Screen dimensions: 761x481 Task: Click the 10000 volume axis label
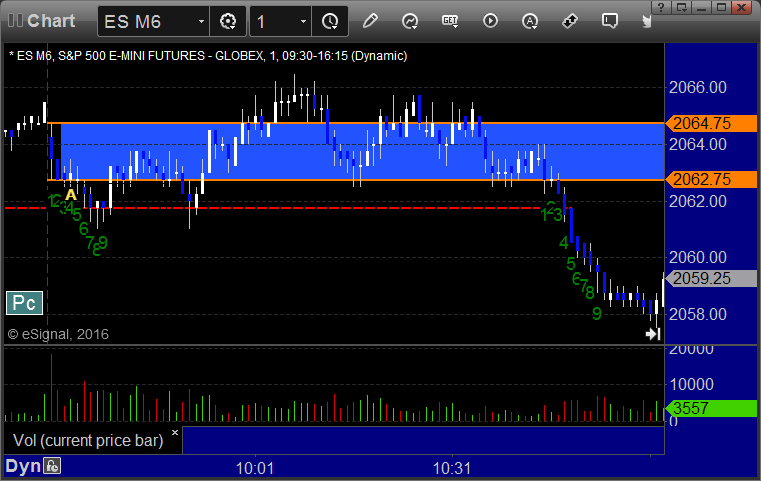click(x=691, y=384)
